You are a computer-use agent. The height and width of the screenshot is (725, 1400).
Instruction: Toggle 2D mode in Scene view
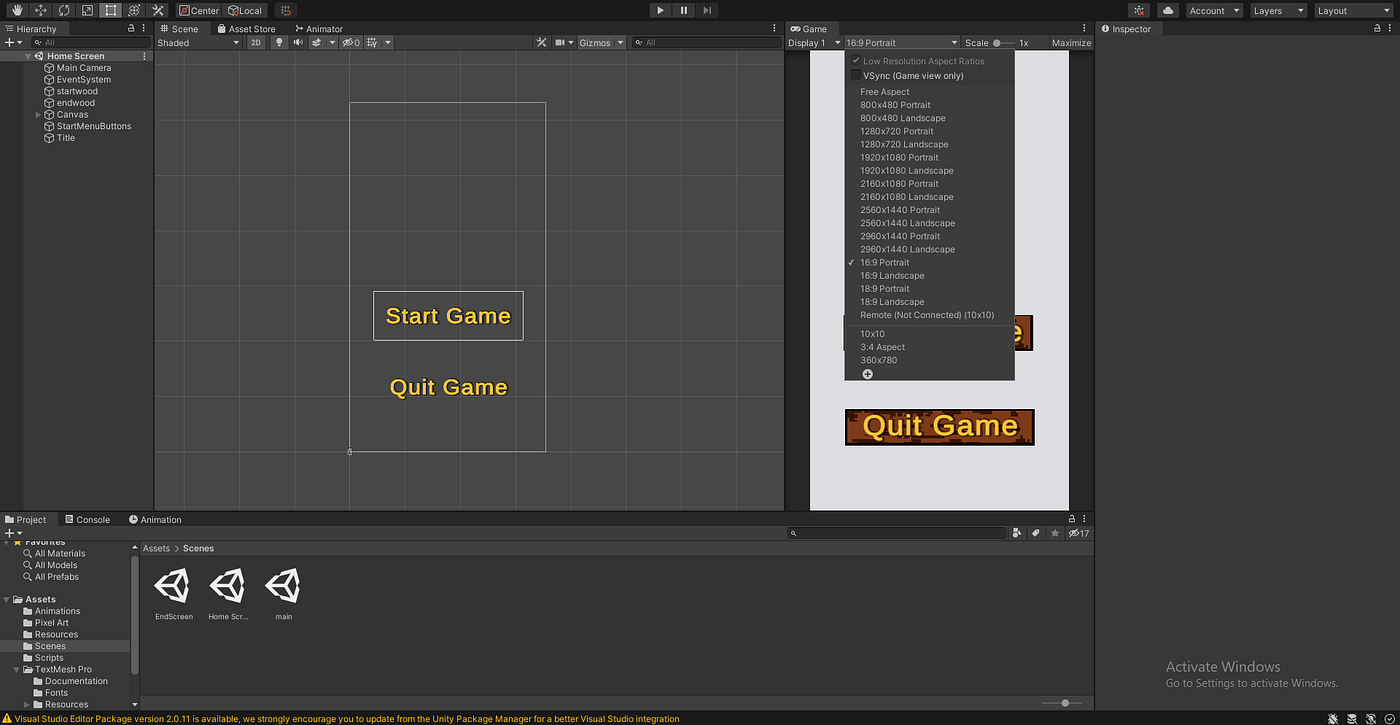point(256,43)
